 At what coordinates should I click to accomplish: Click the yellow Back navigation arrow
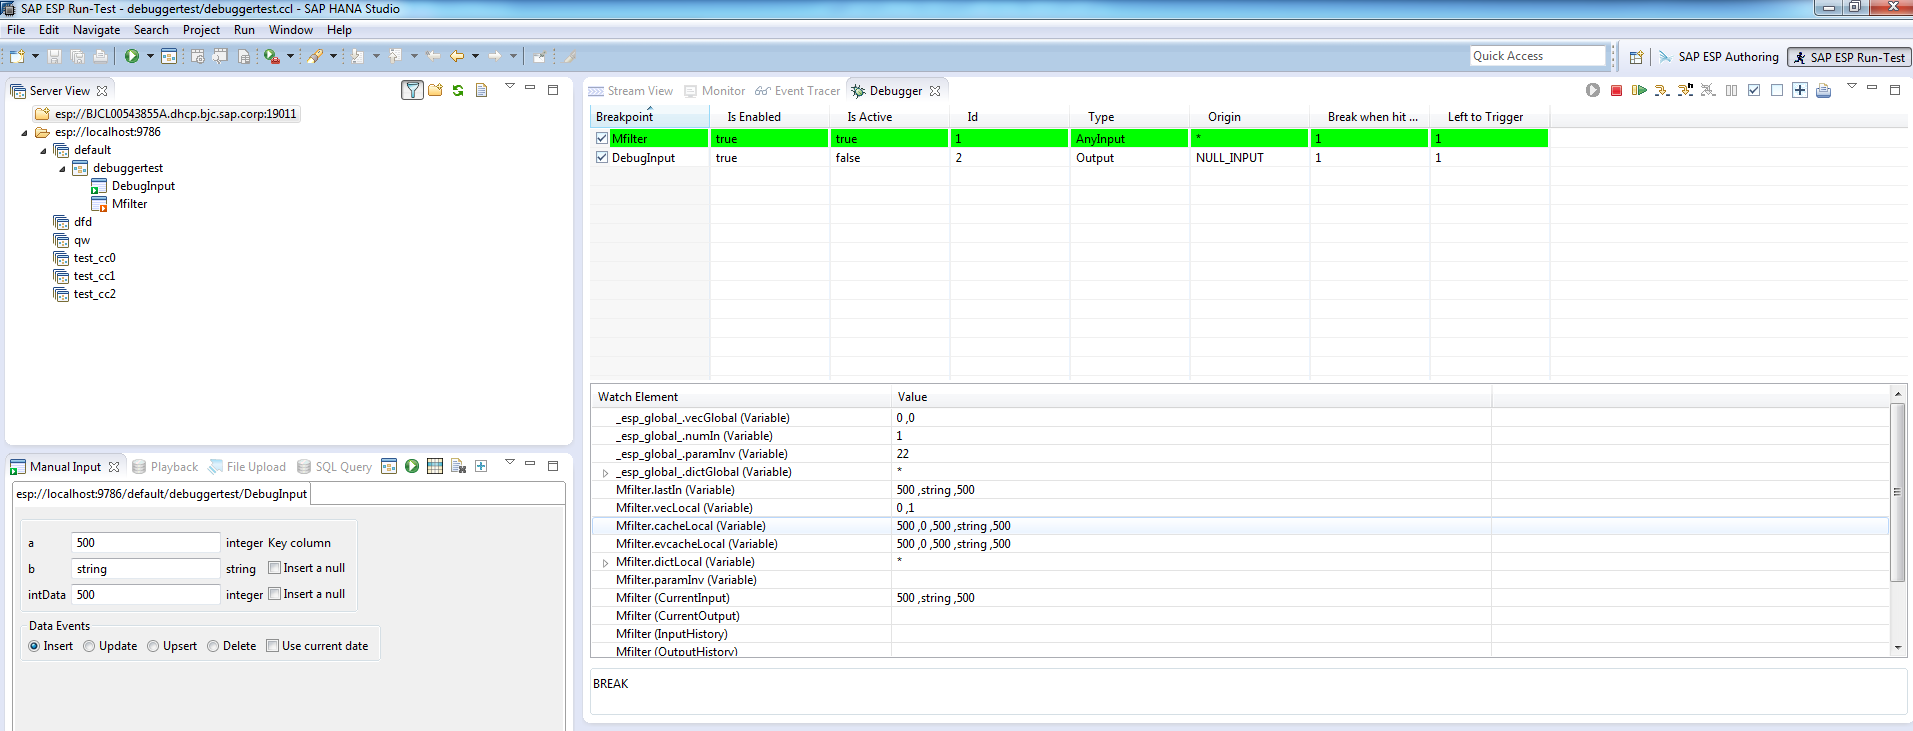[x=457, y=56]
